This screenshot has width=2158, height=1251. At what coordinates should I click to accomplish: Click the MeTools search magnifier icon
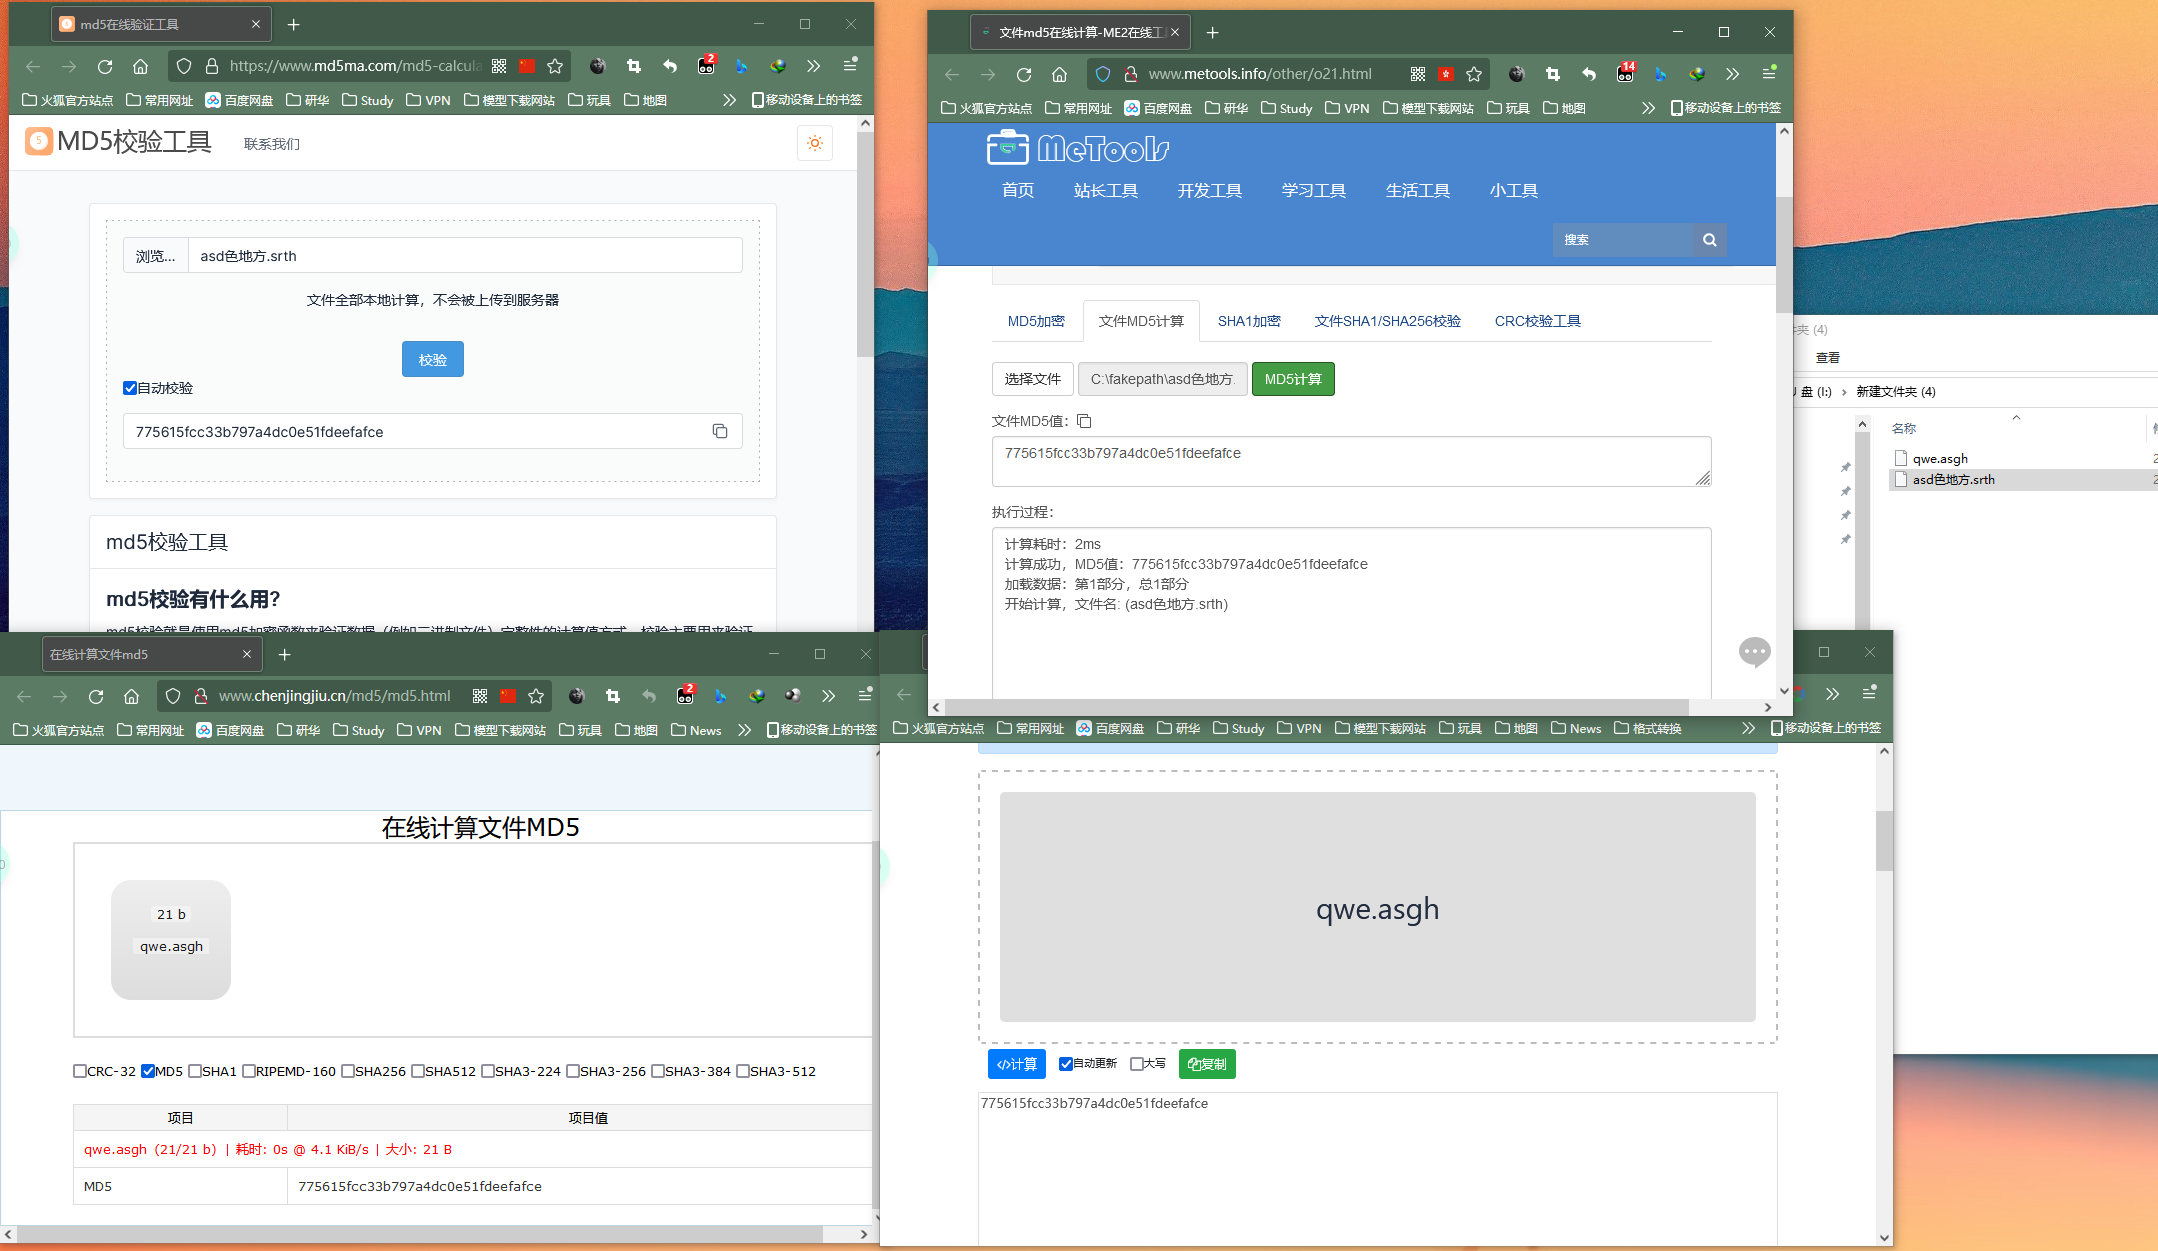[x=1709, y=240]
